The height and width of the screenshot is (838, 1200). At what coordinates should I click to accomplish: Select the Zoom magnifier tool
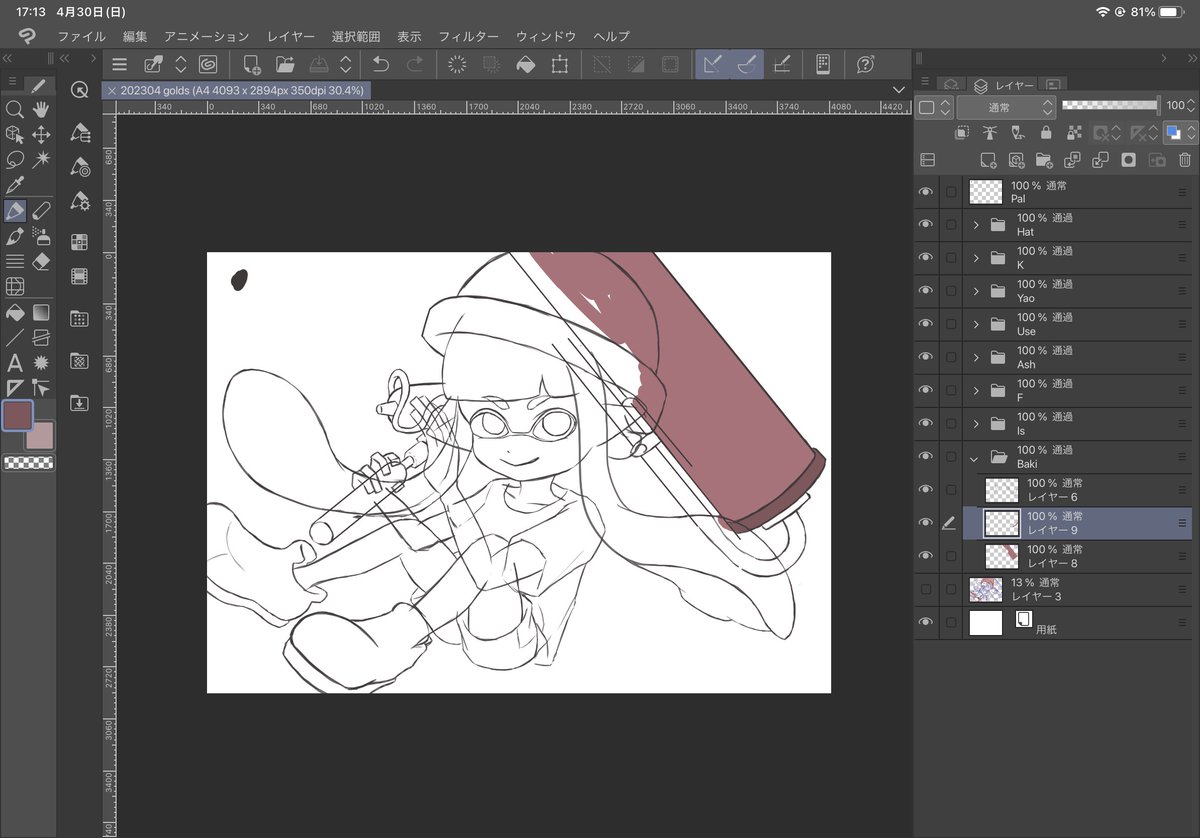coord(14,109)
